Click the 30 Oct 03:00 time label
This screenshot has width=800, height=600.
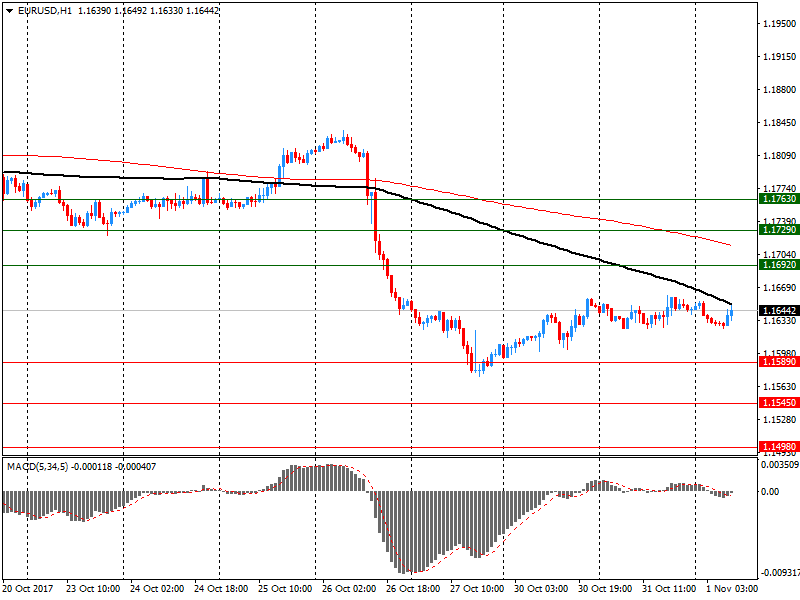541,588
